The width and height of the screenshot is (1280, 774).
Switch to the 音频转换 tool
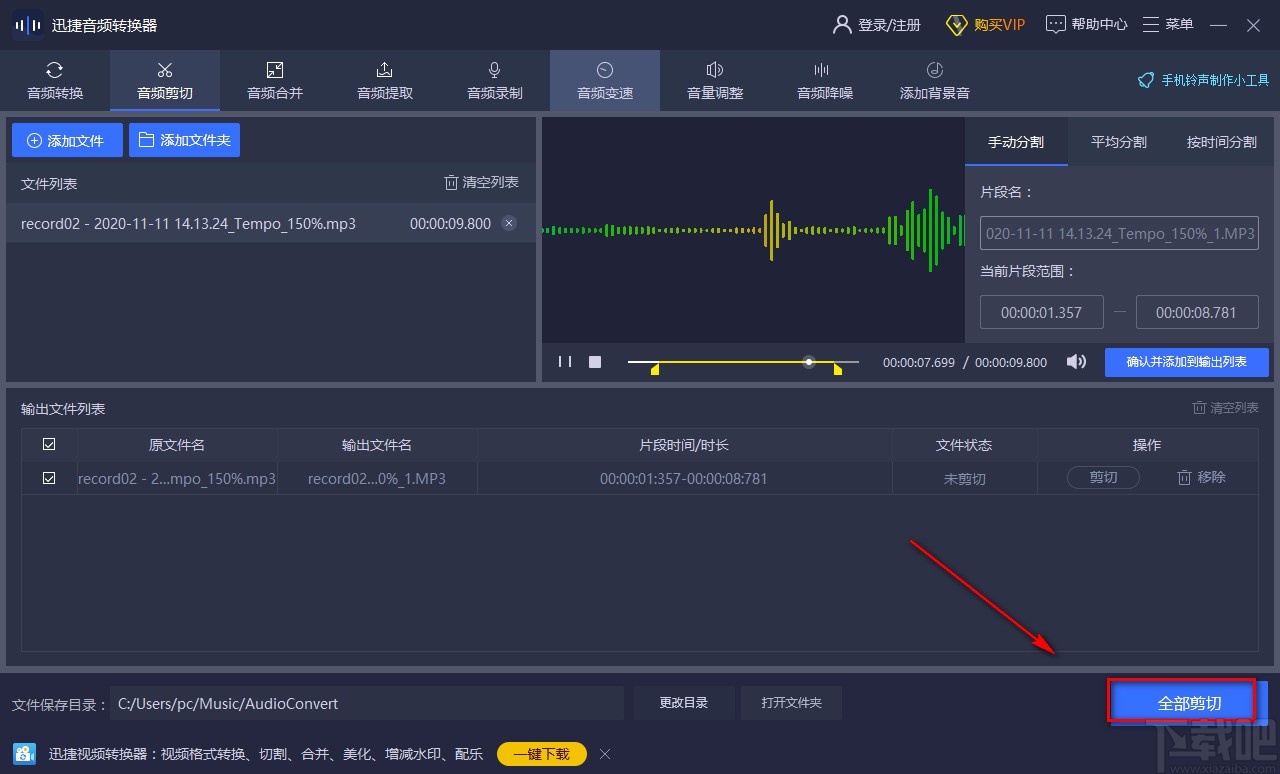pyautogui.click(x=54, y=80)
